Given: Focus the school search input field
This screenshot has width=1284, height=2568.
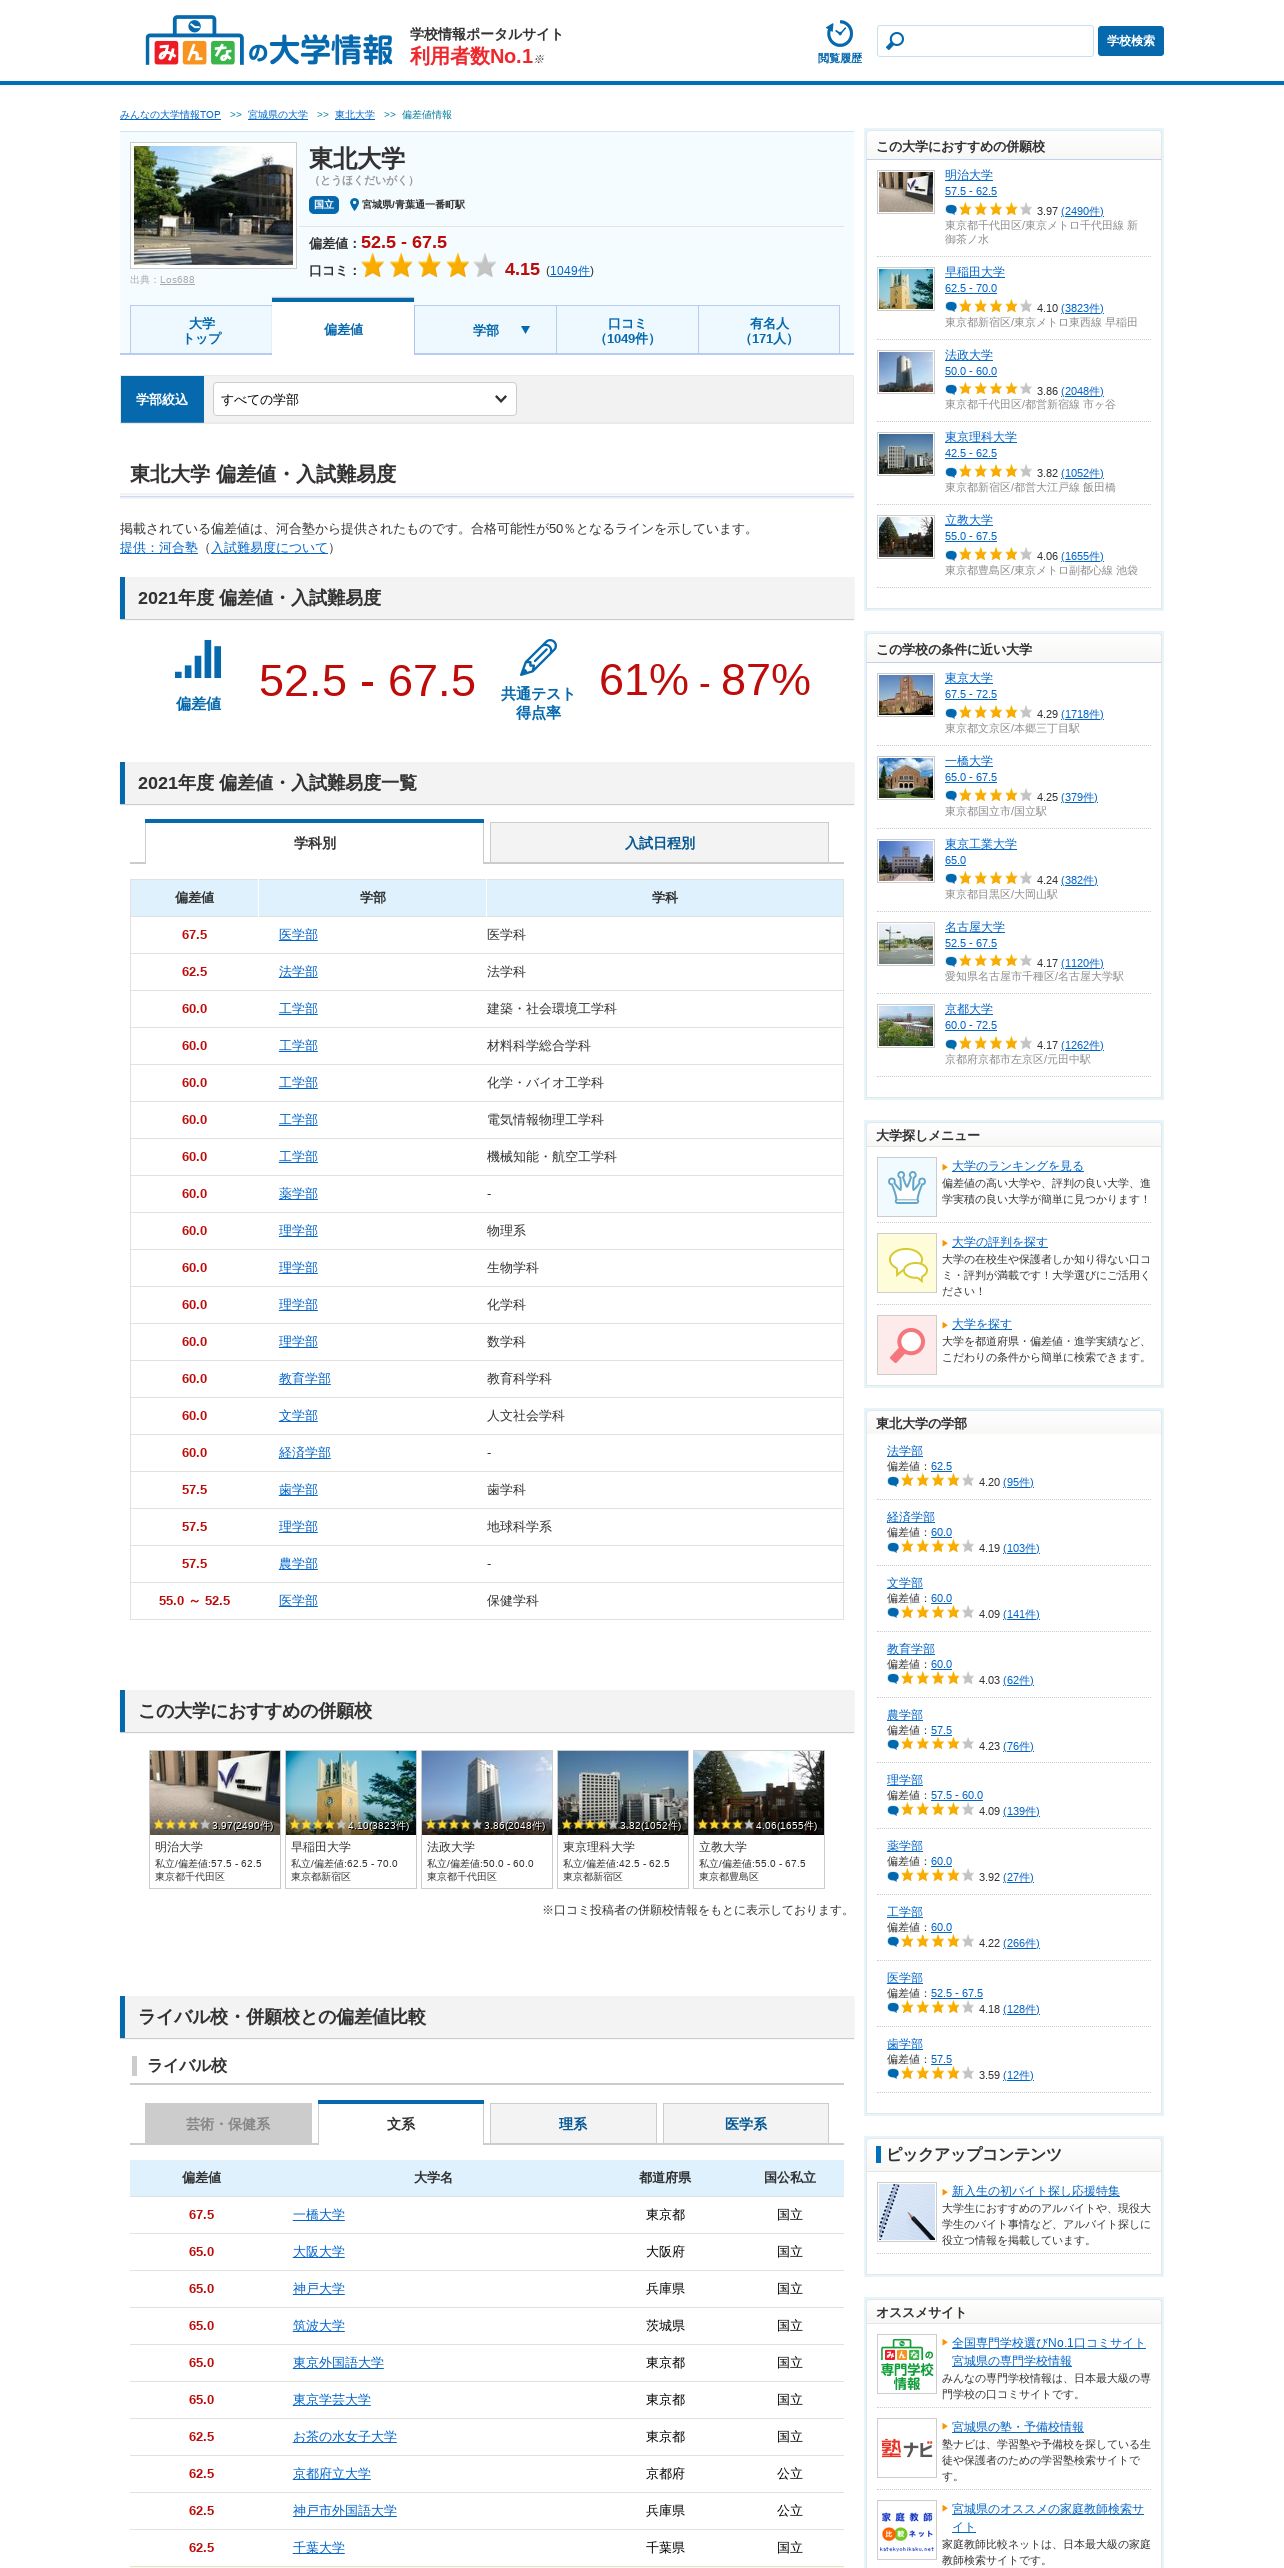Looking at the screenshot, I should pyautogui.click(x=985, y=41).
